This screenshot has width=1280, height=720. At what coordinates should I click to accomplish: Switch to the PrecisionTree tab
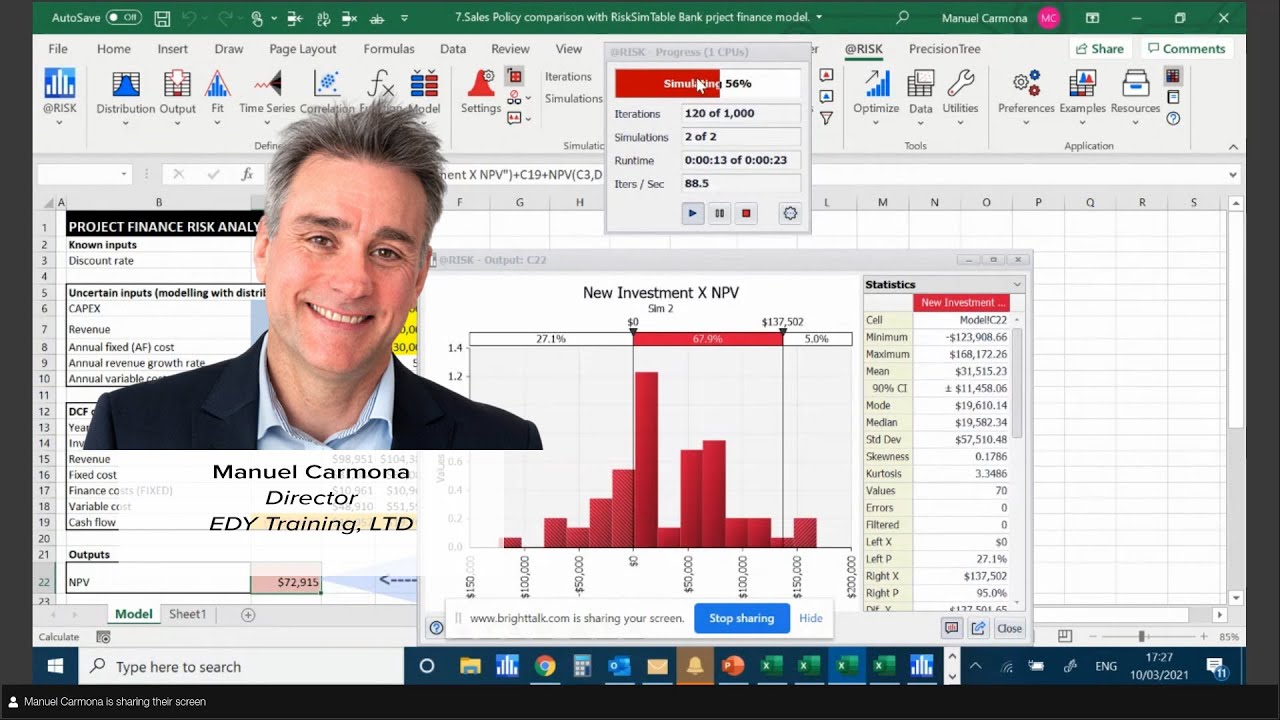click(x=945, y=49)
